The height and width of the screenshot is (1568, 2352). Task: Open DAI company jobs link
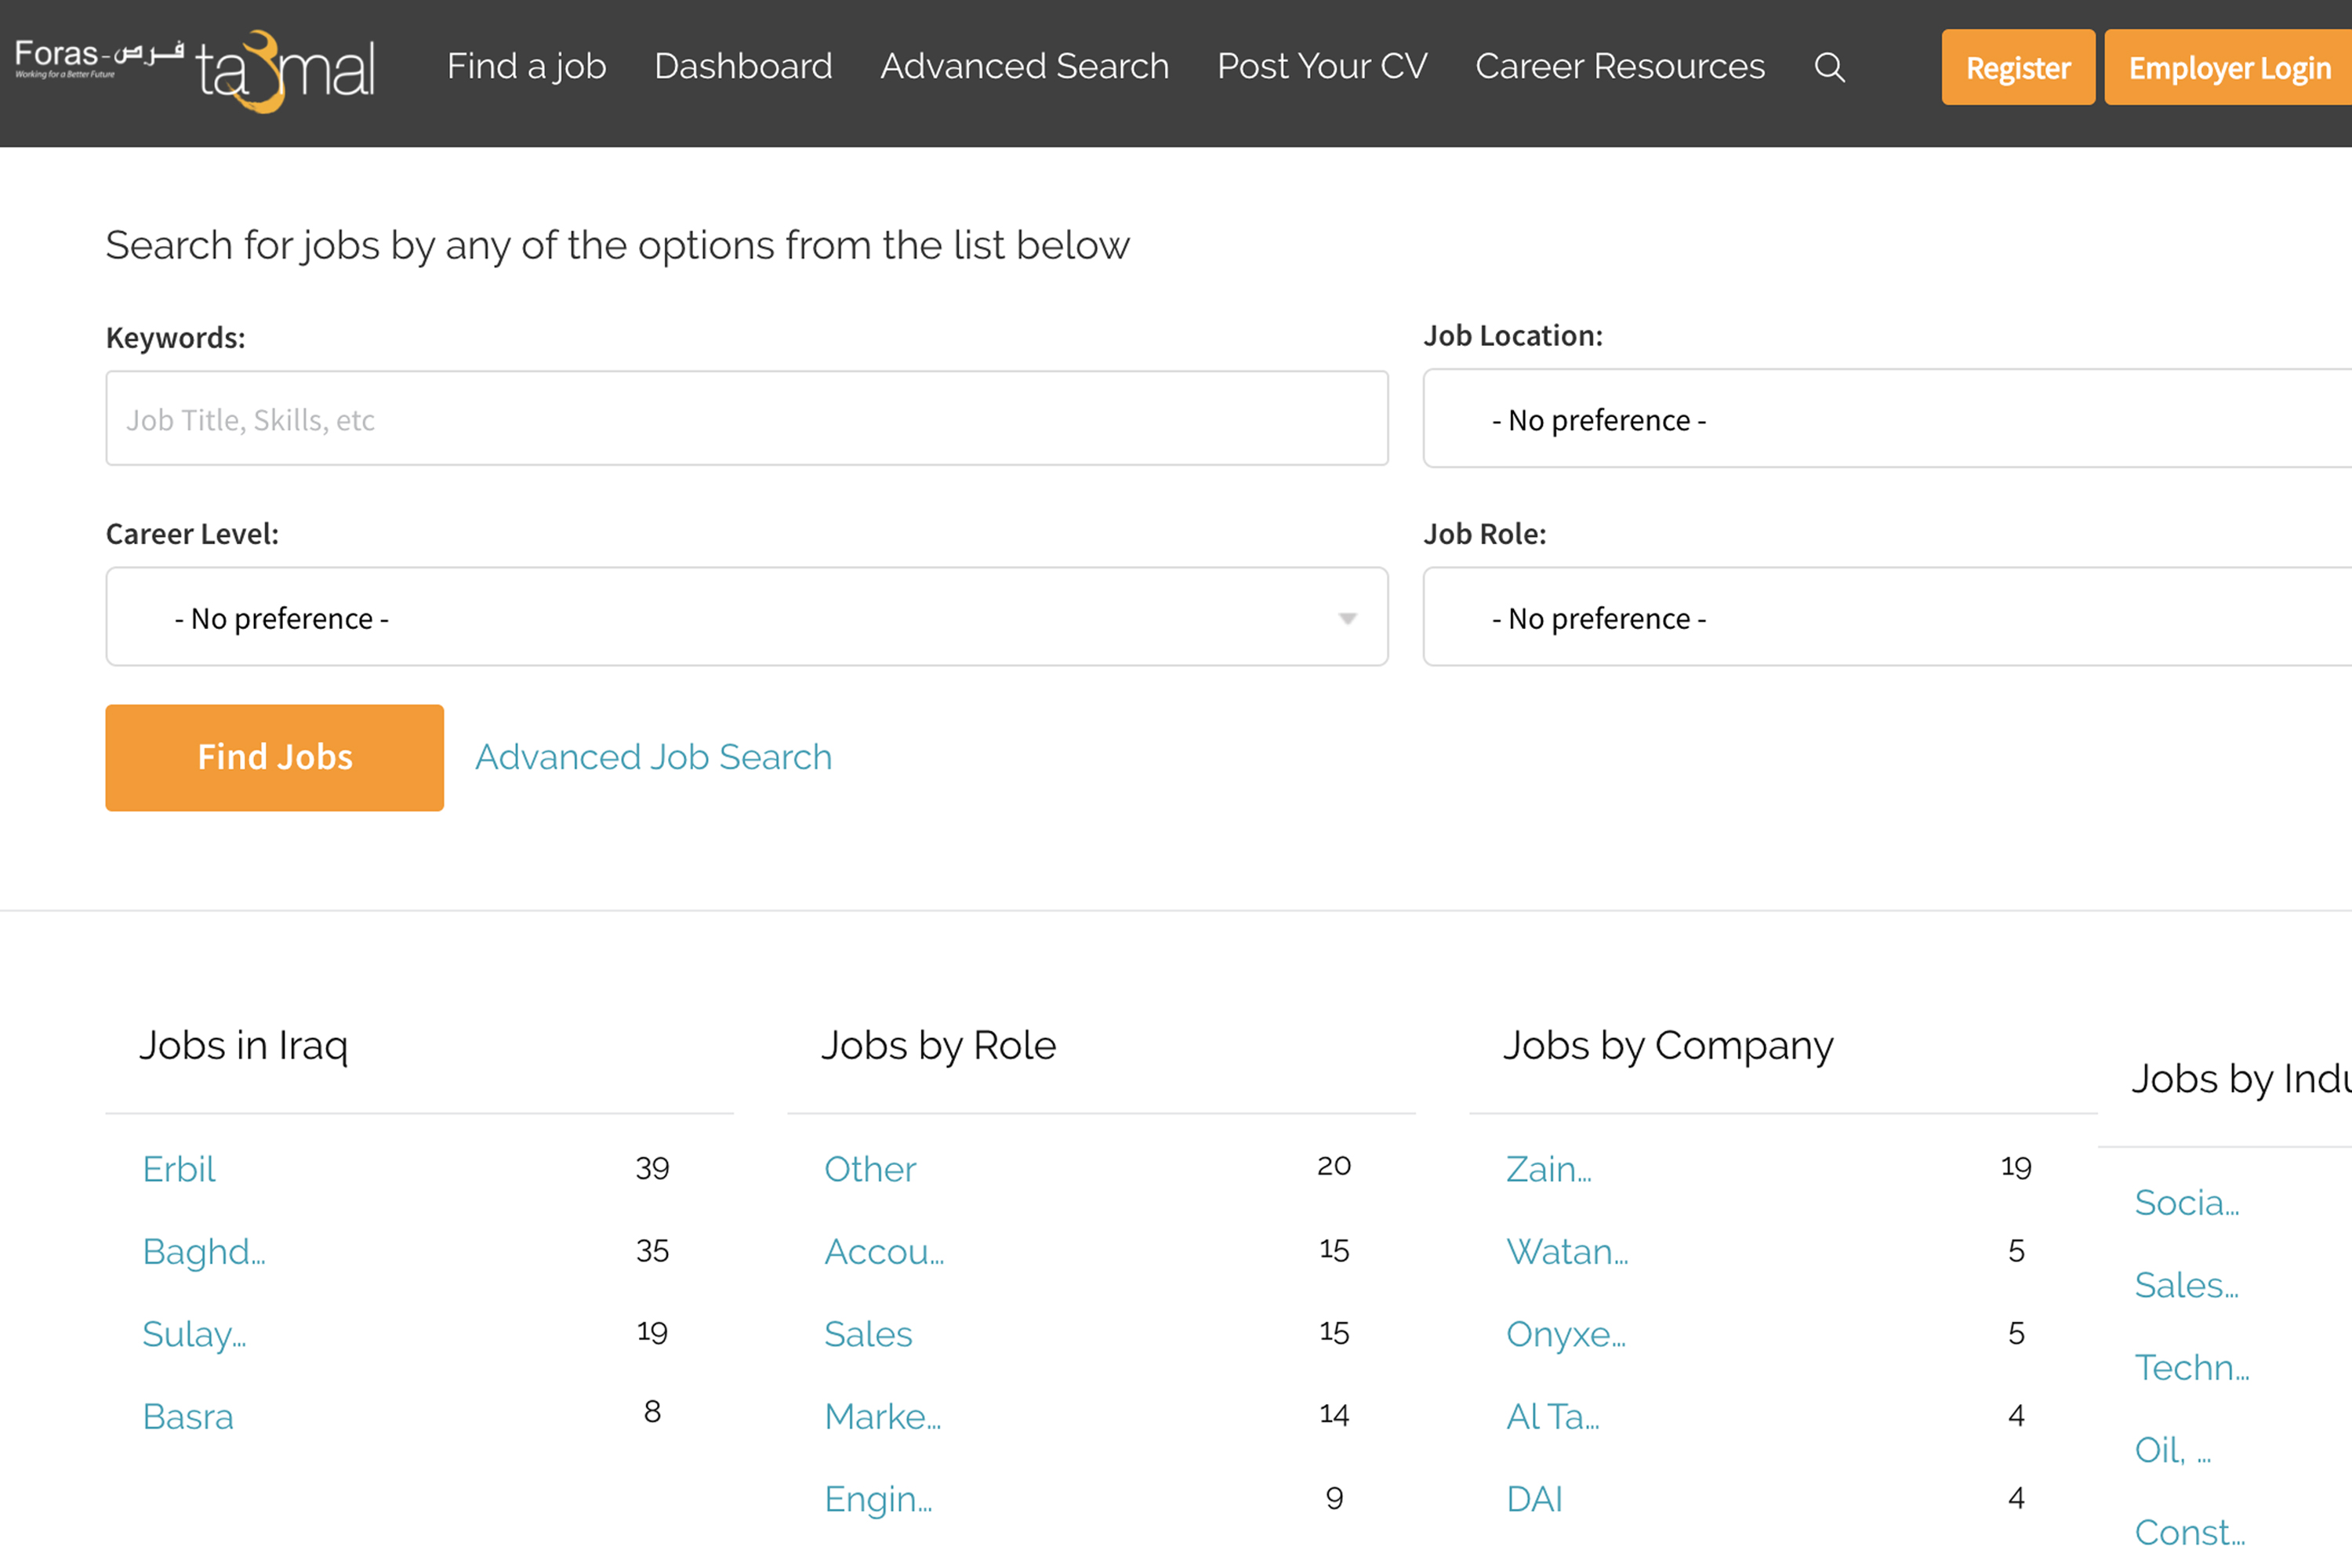pyautogui.click(x=1533, y=1499)
